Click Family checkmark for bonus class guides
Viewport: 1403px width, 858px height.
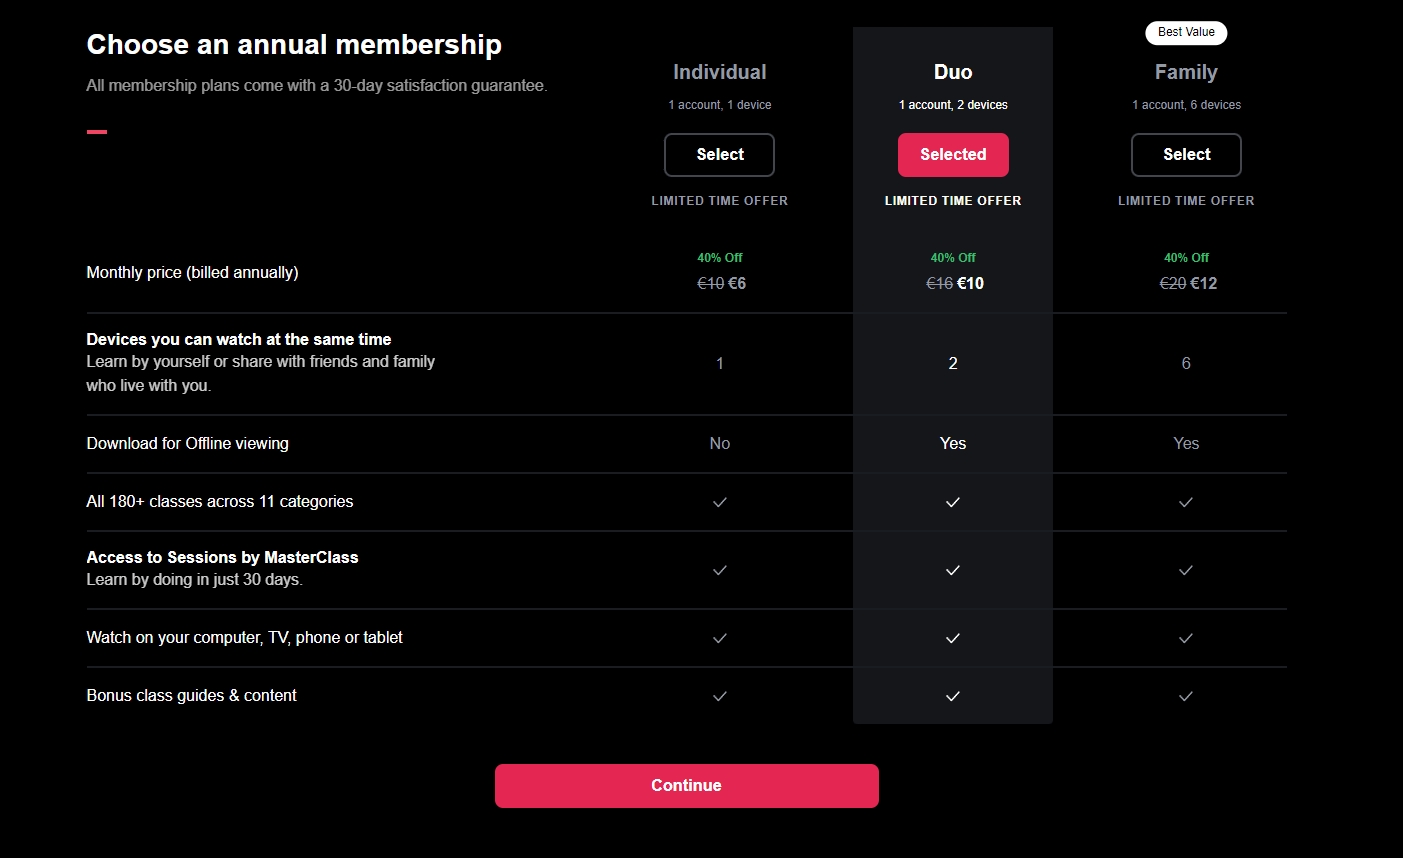click(1186, 696)
